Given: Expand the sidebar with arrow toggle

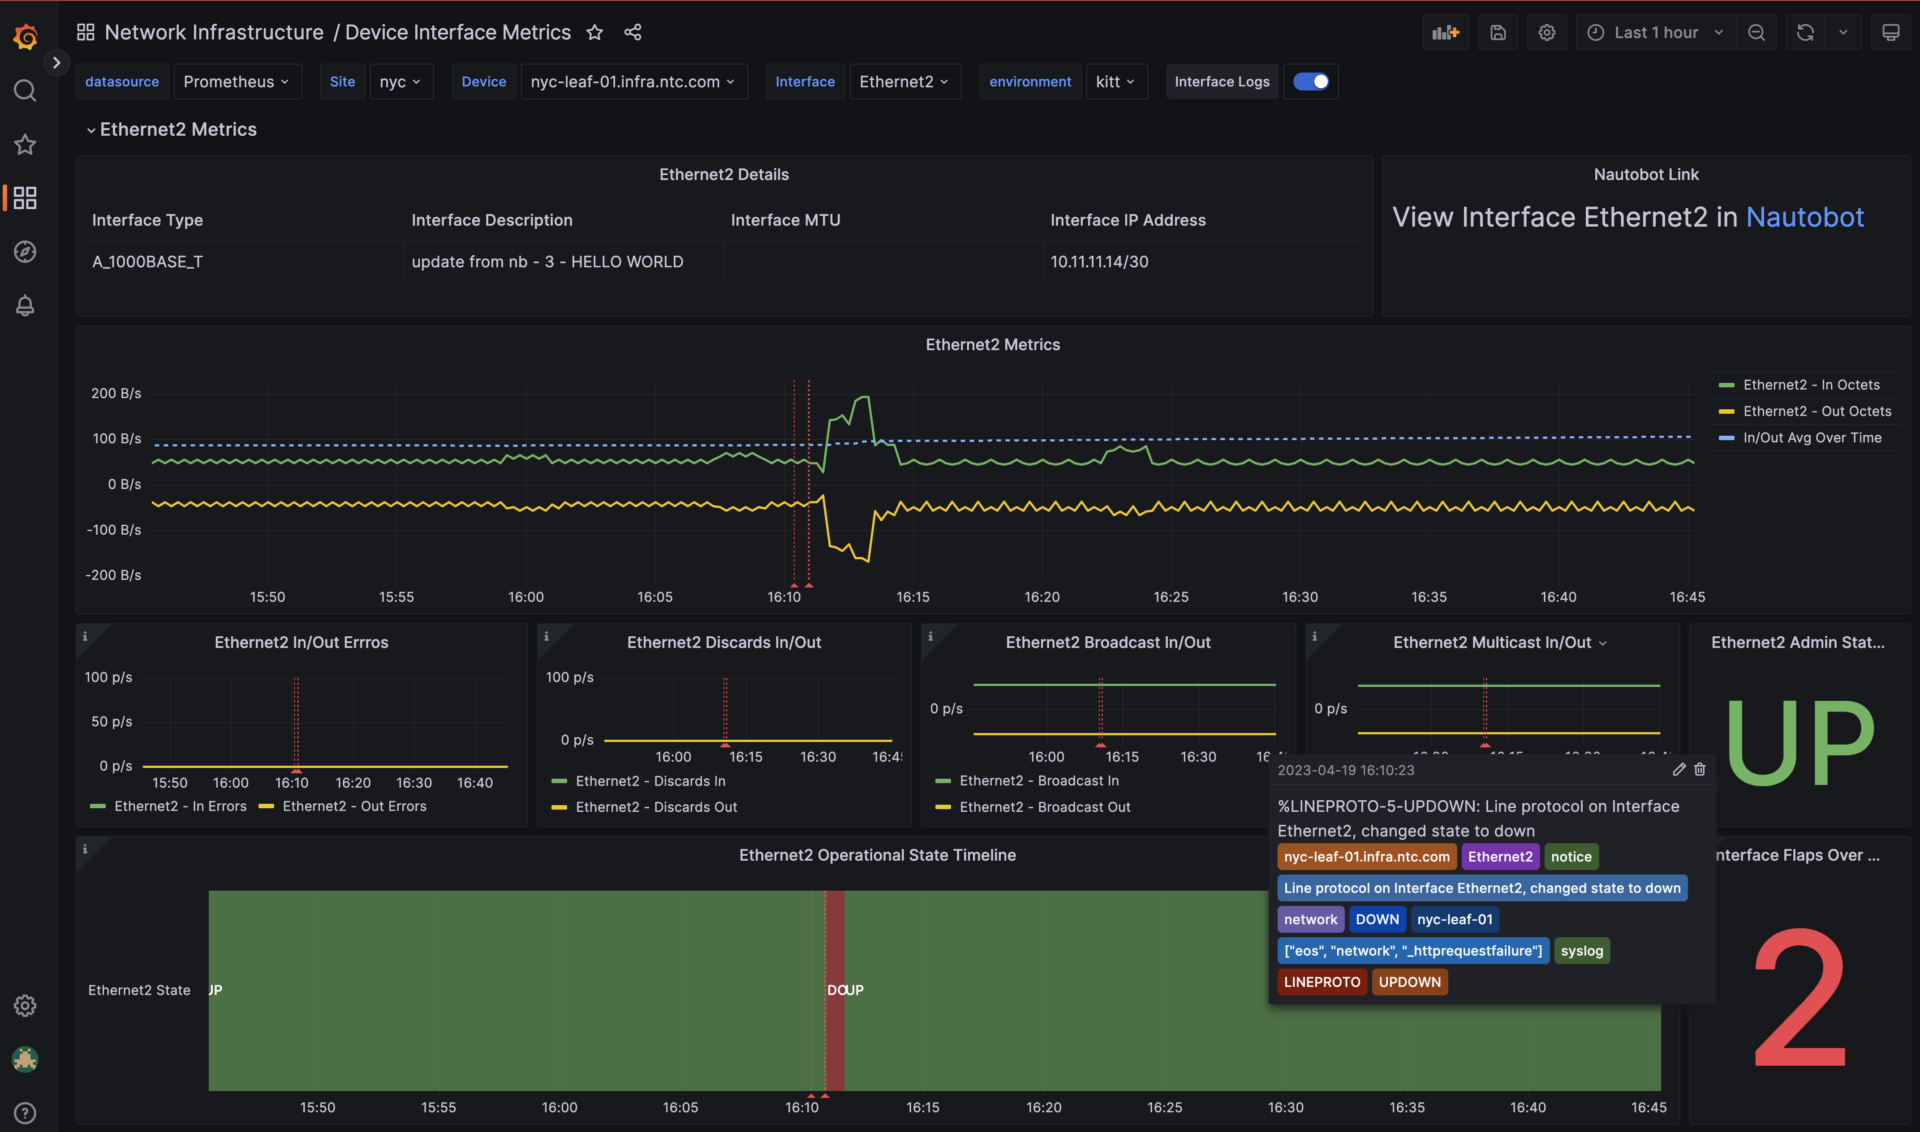Looking at the screenshot, I should 57,62.
